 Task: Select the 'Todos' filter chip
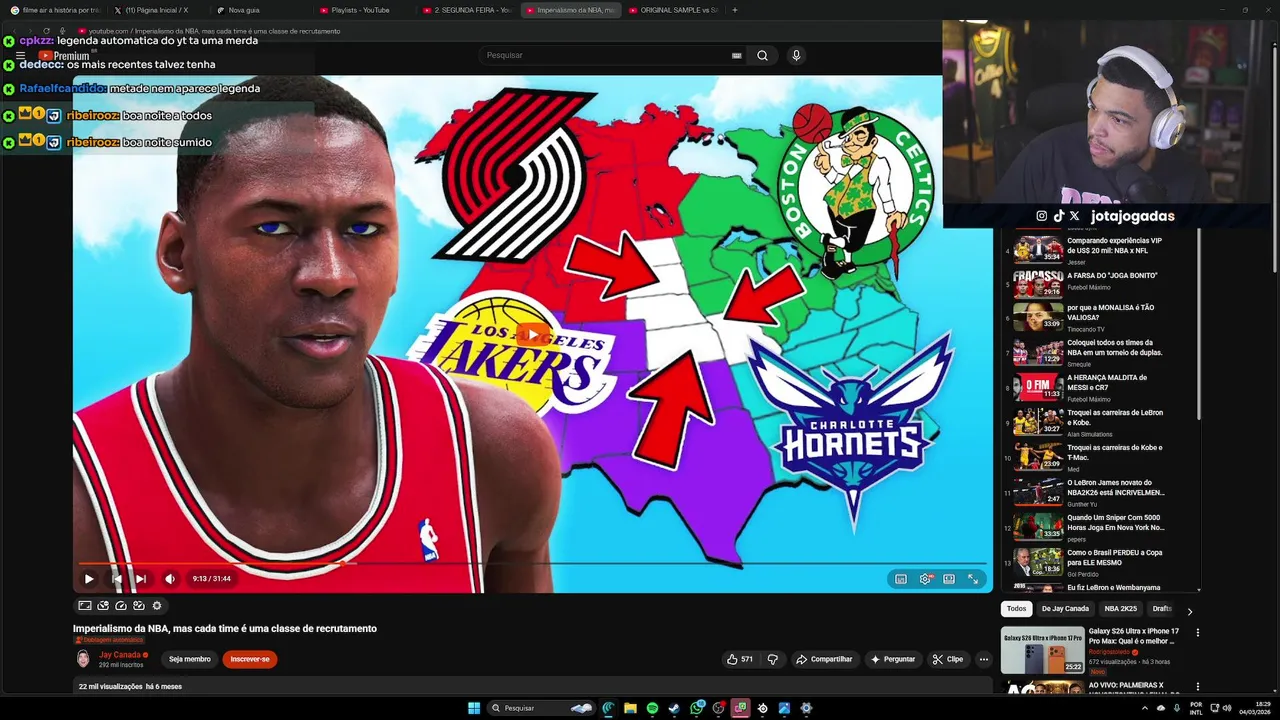click(x=1016, y=608)
